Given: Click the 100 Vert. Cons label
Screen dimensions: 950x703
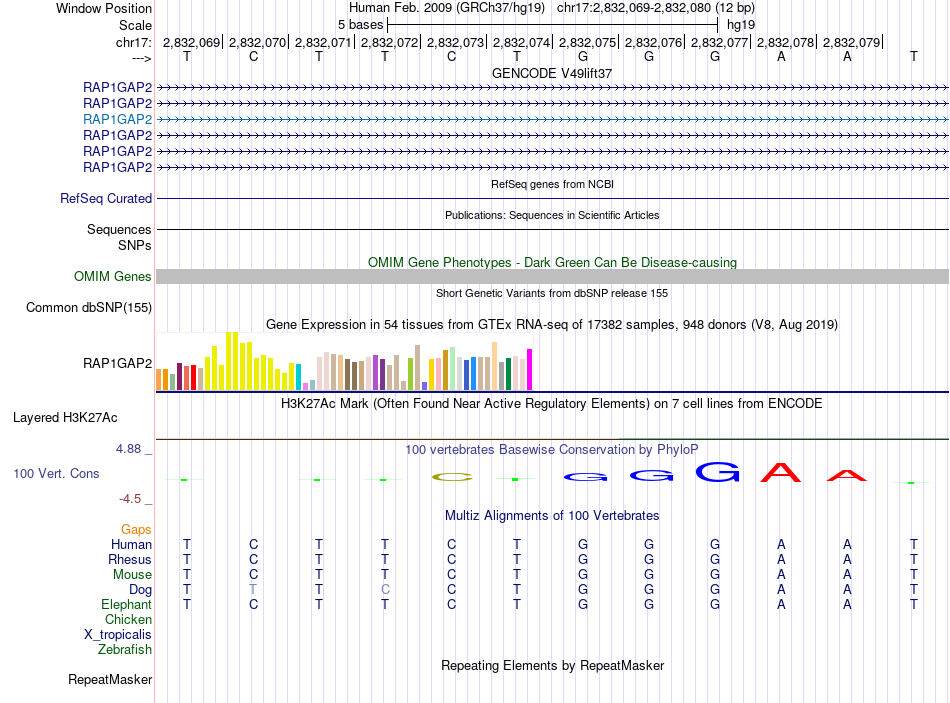Looking at the screenshot, I should coord(56,473).
